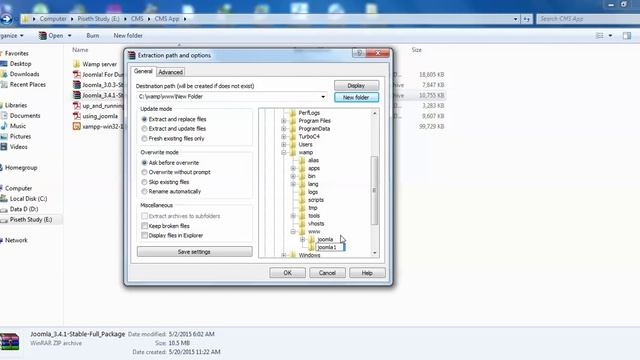Click the dialog's help question mark button

pyautogui.click(x=359, y=53)
